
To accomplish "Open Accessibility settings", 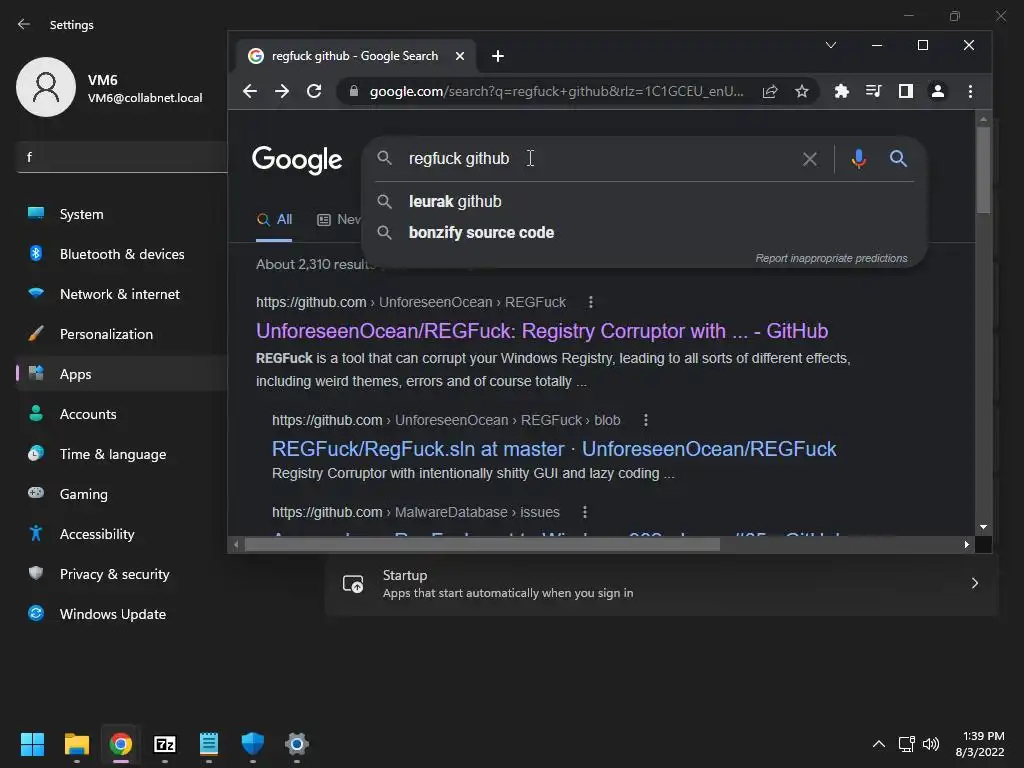I will pyautogui.click(x=121, y=534).
